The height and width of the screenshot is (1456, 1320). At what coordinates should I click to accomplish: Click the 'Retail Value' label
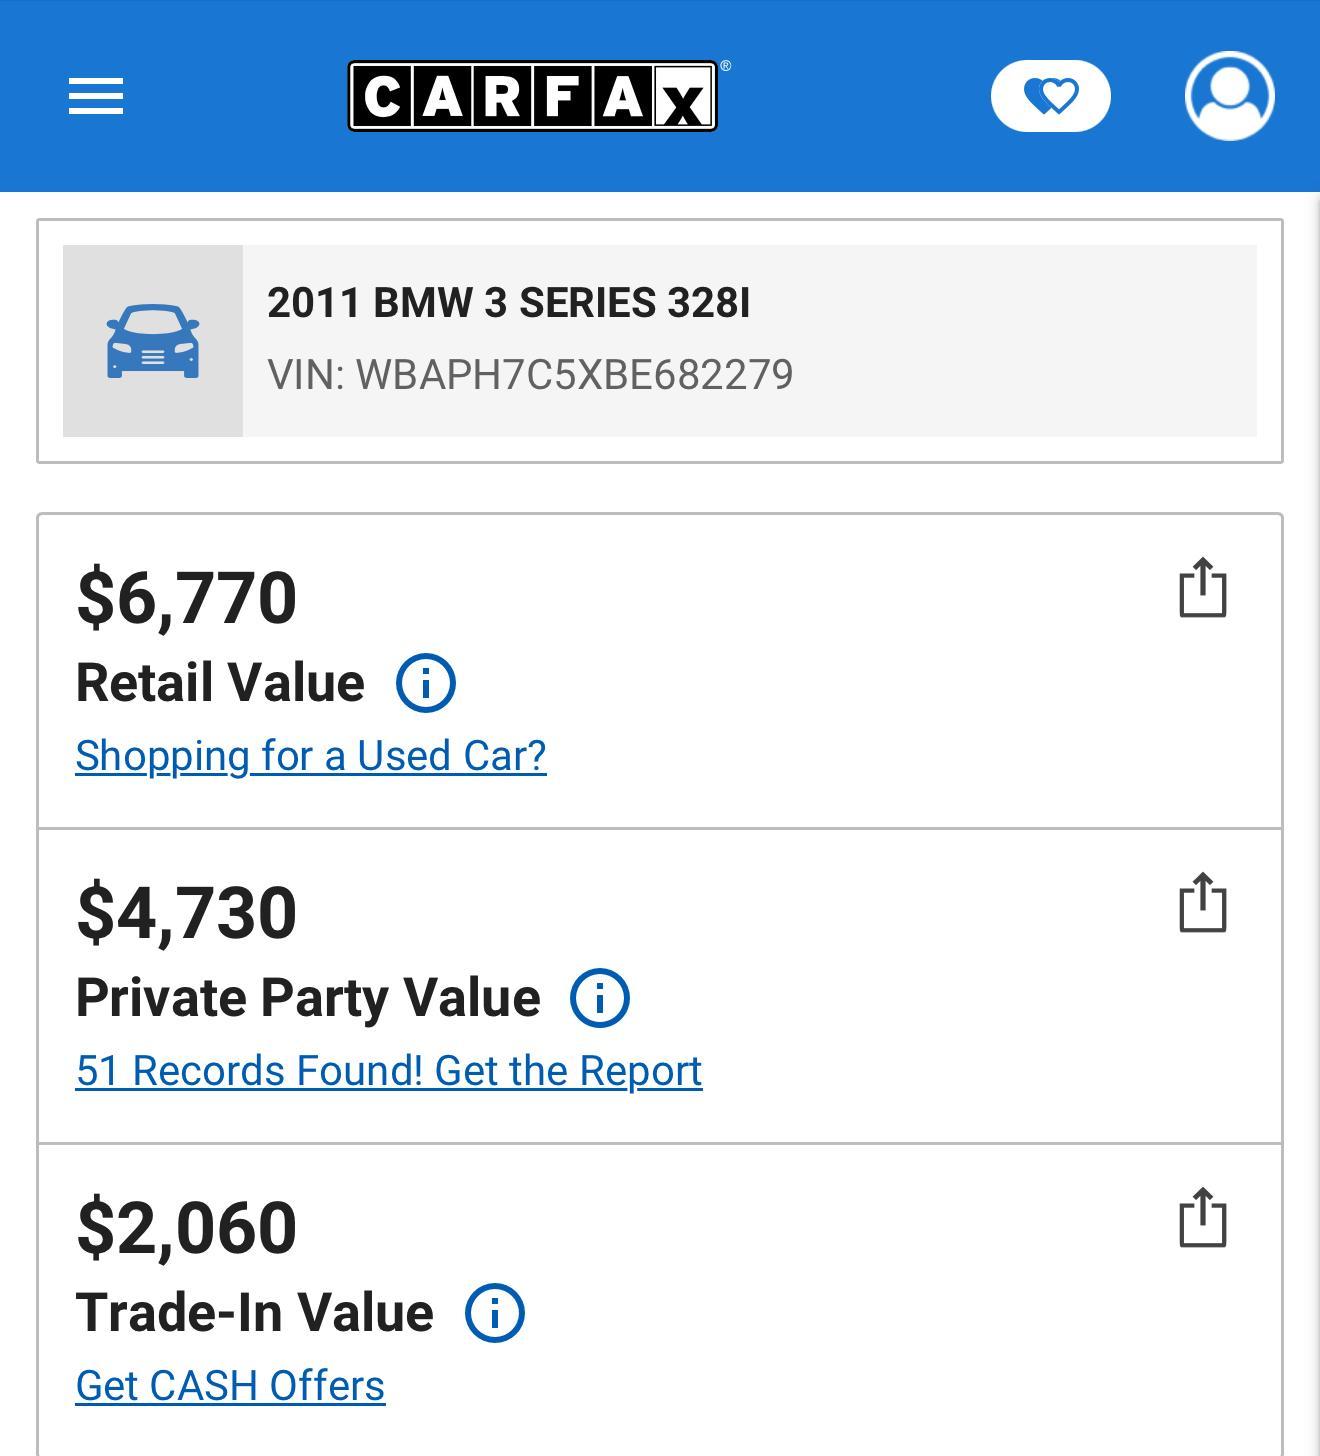tap(220, 683)
